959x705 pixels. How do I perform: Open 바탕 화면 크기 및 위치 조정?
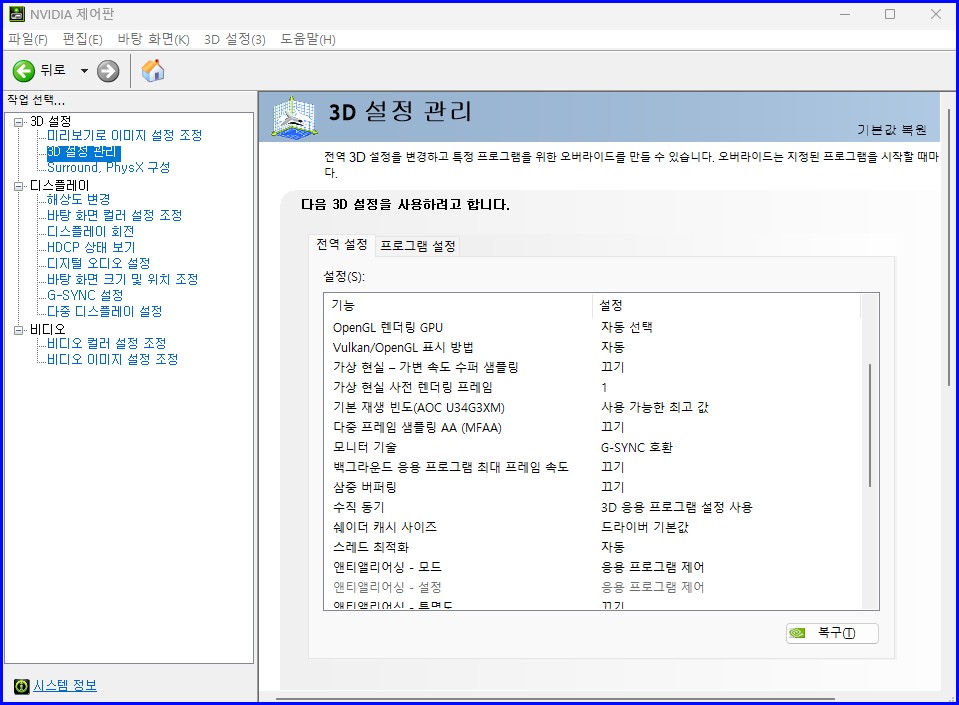[x=122, y=279]
